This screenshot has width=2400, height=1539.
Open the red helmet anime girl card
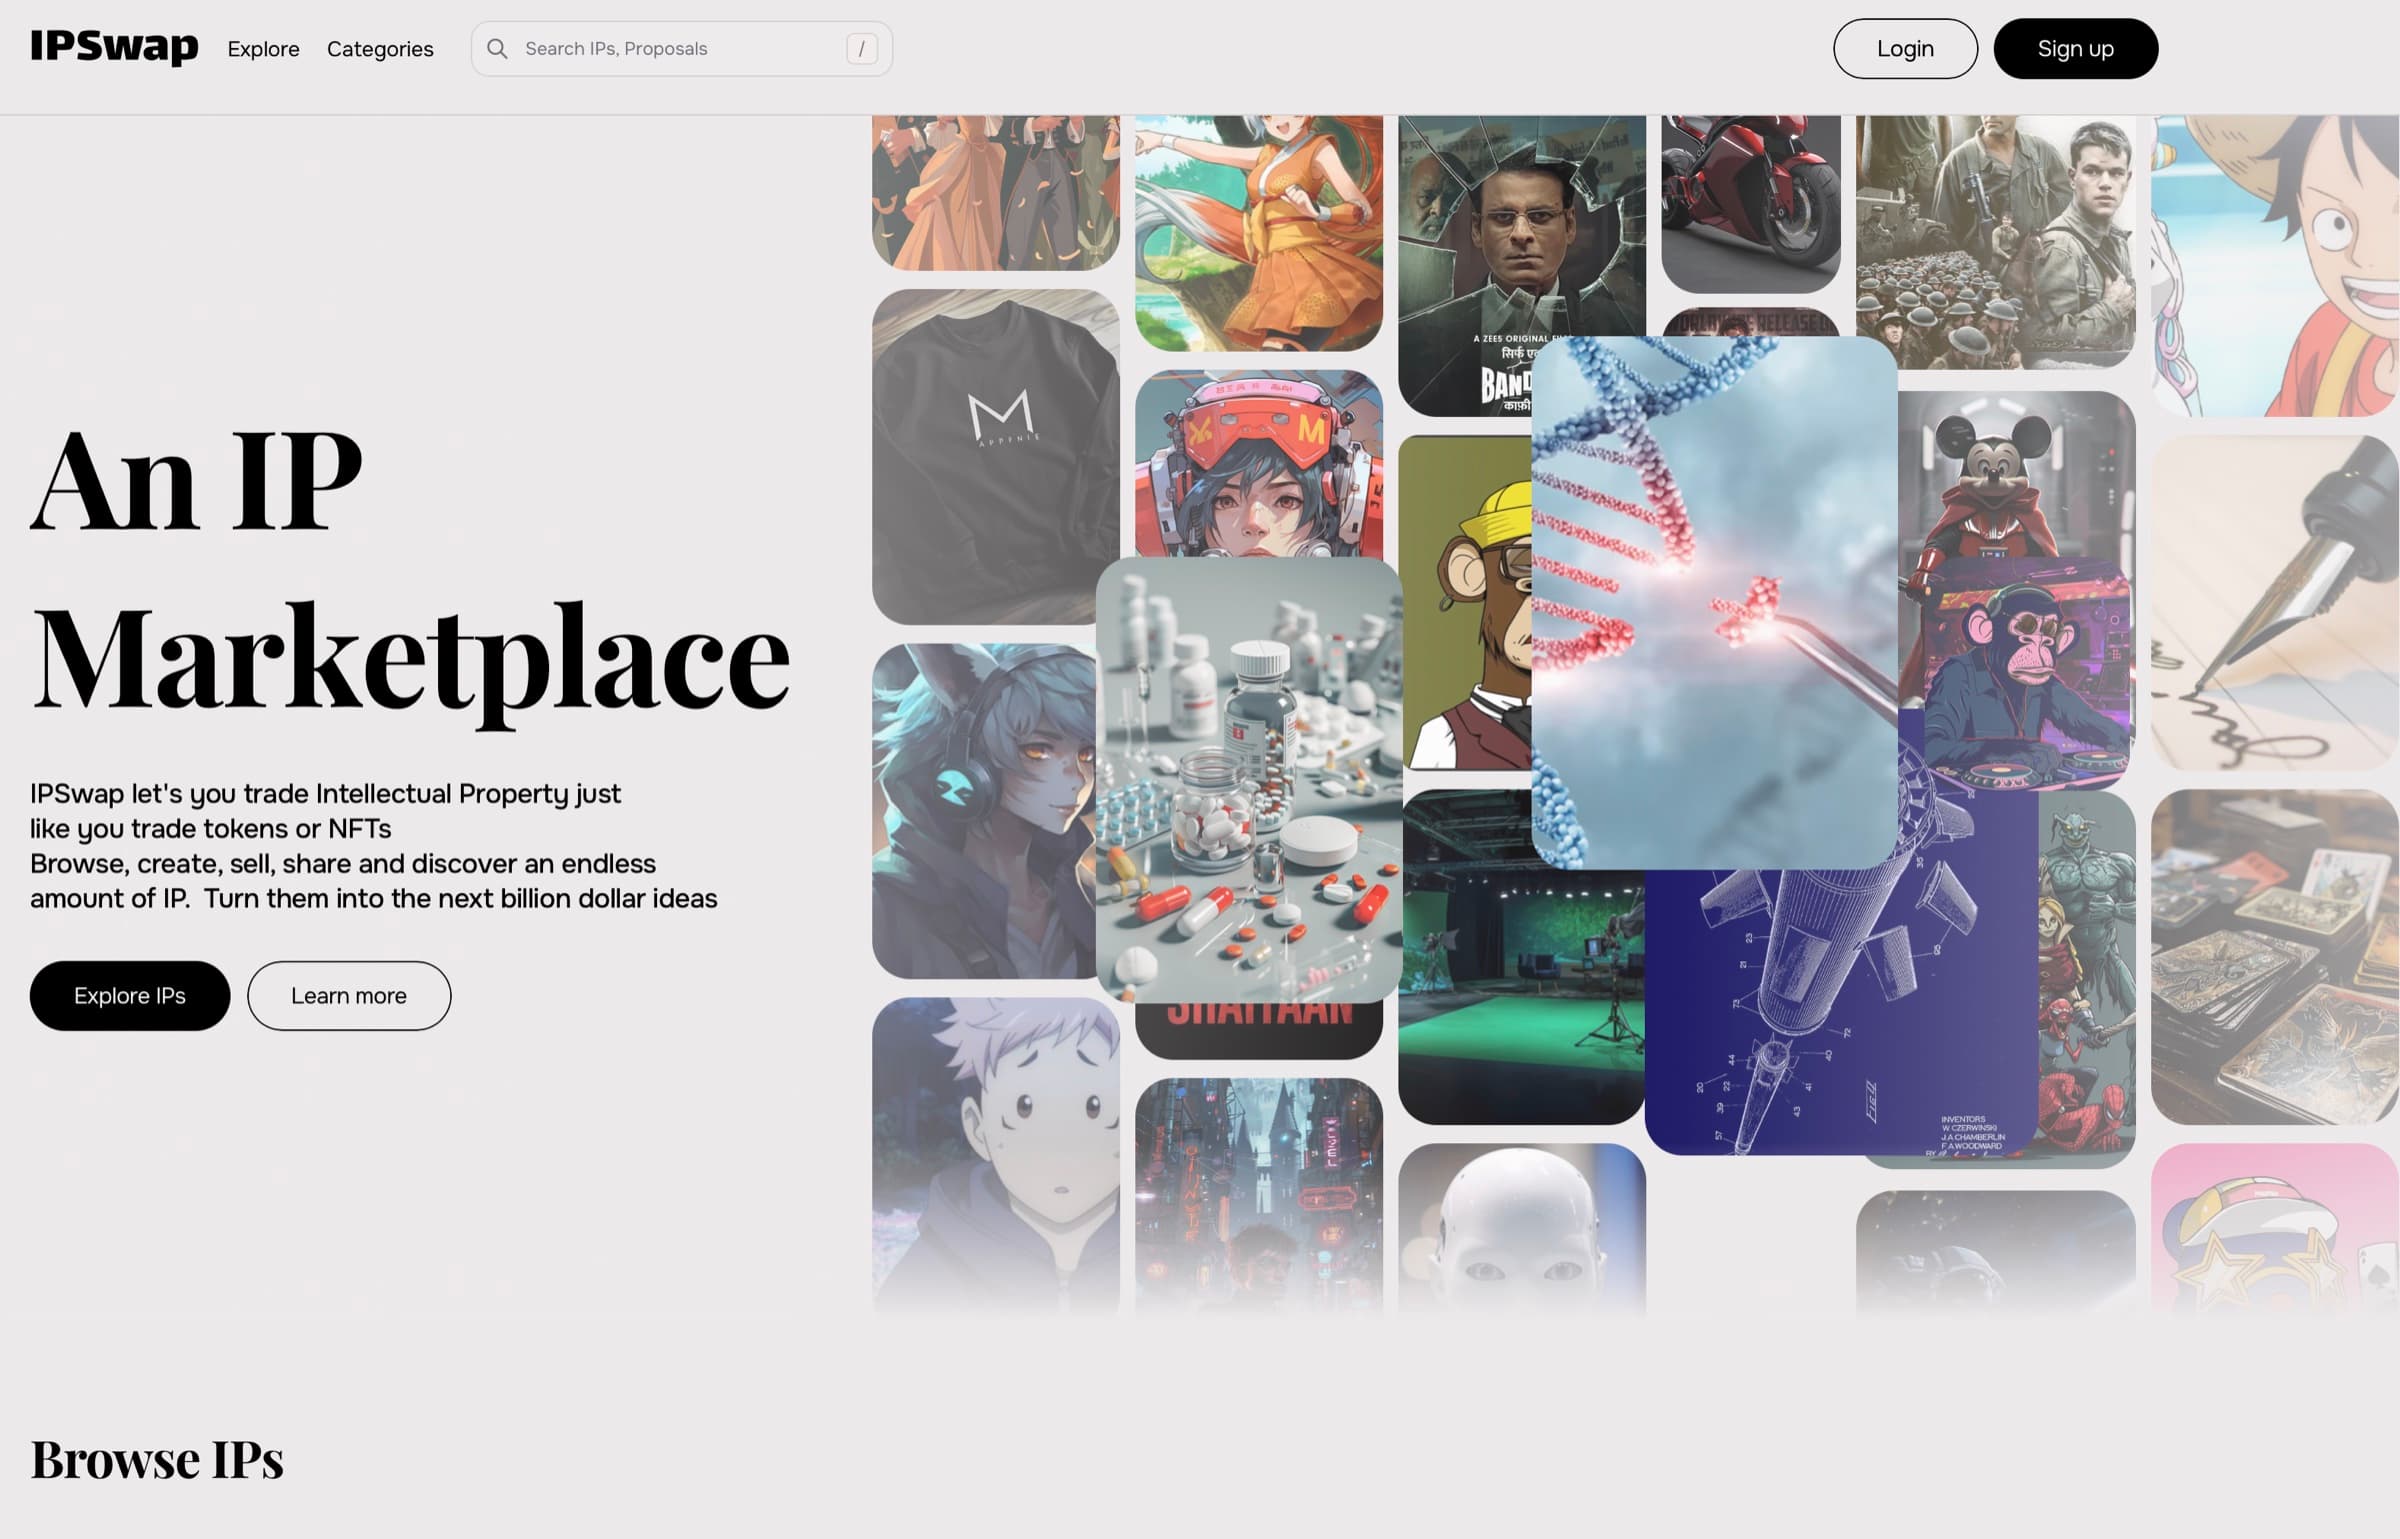(x=1258, y=464)
